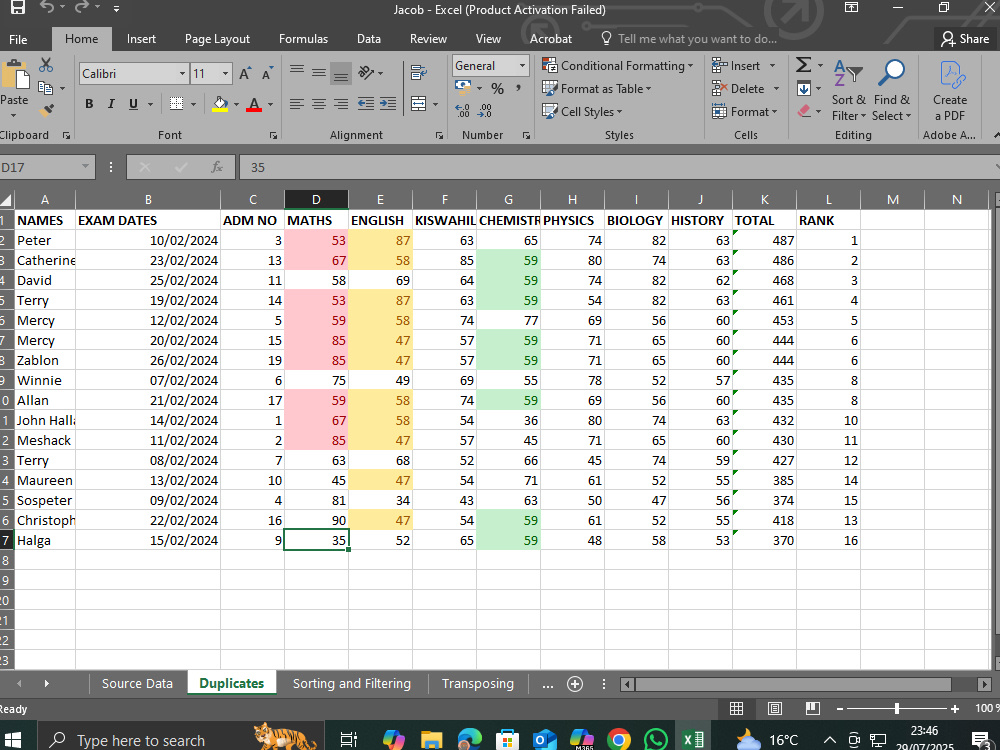Click the Save icon in quick access toolbar
Viewport: 1000px width, 750px height.
click(17, 8)
